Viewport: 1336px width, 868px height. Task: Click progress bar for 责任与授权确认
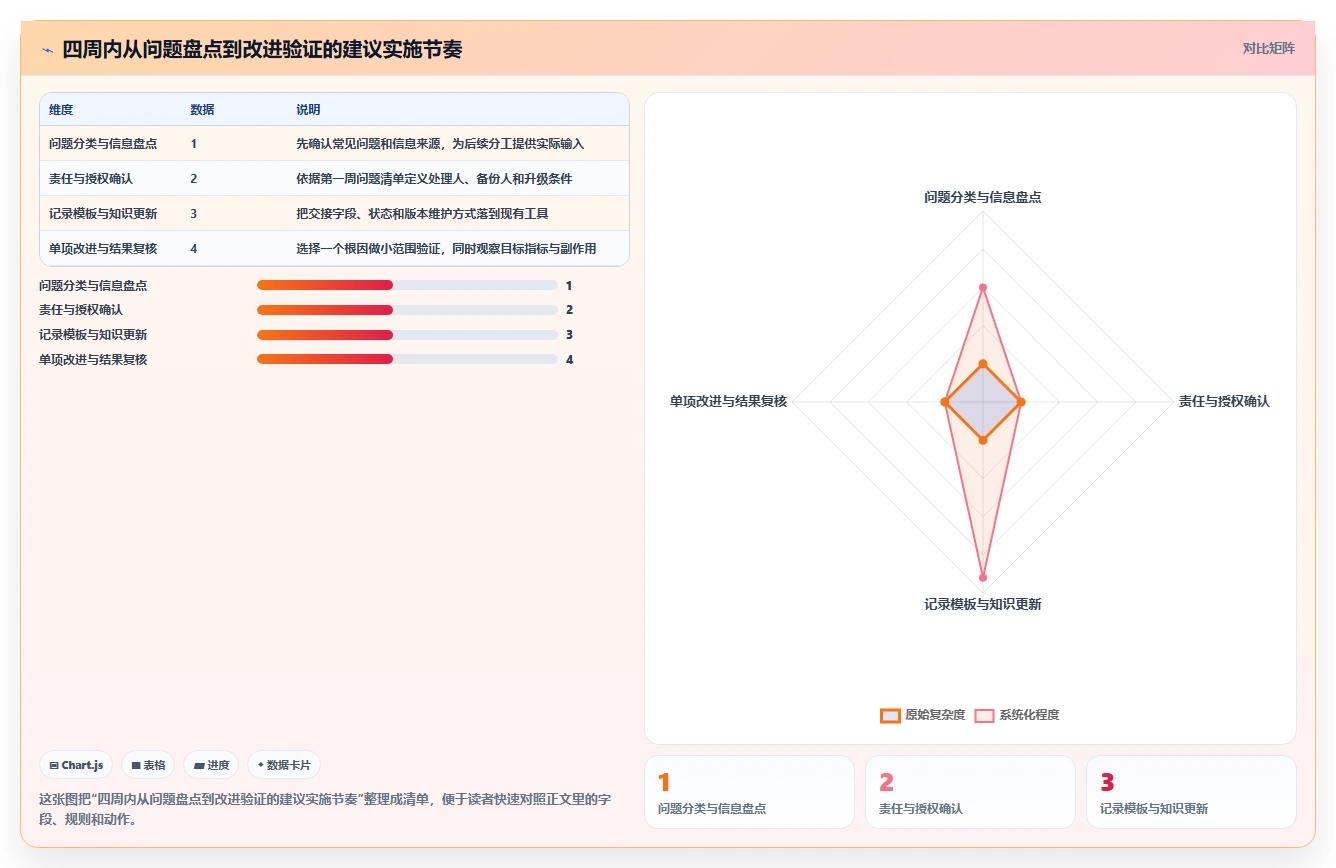click(407, 310)
